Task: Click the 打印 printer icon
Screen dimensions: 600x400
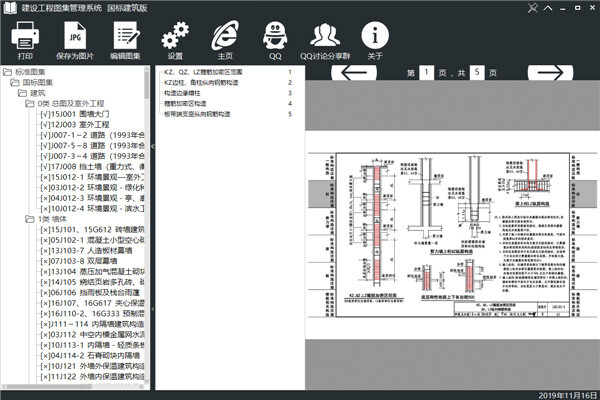Action: 25,35
